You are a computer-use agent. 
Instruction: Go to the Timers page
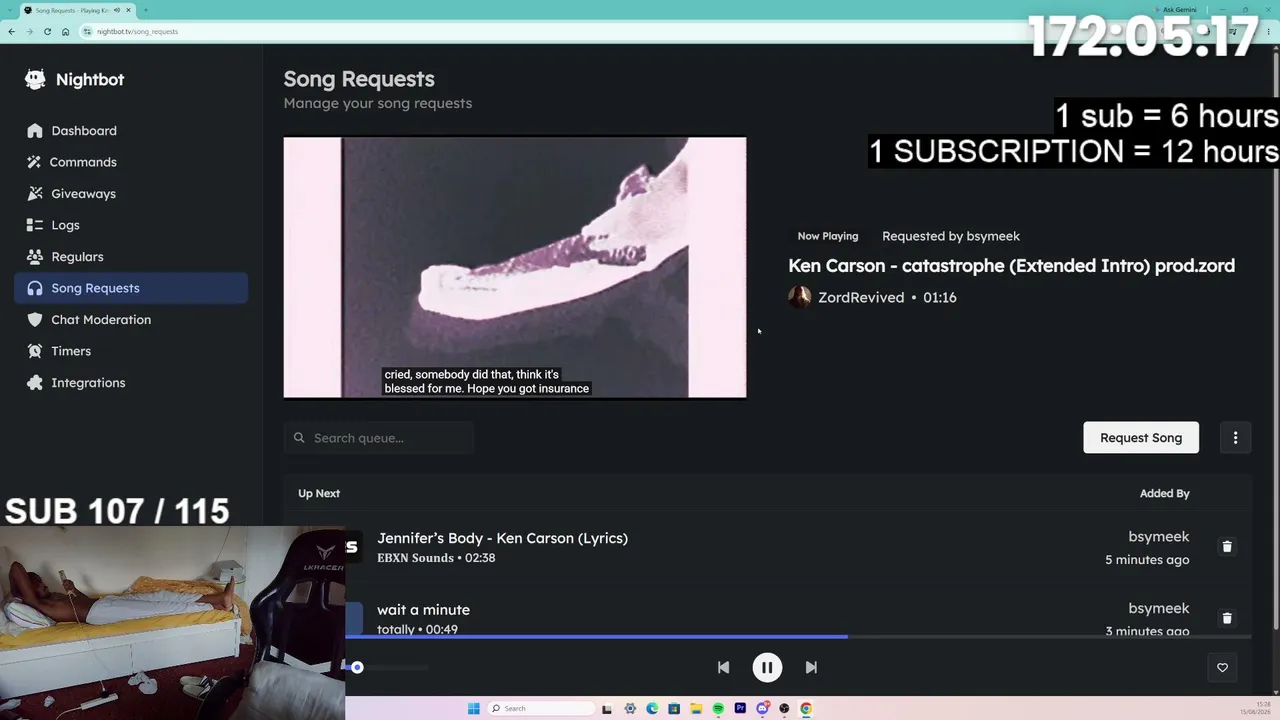(x=131, y=351)
